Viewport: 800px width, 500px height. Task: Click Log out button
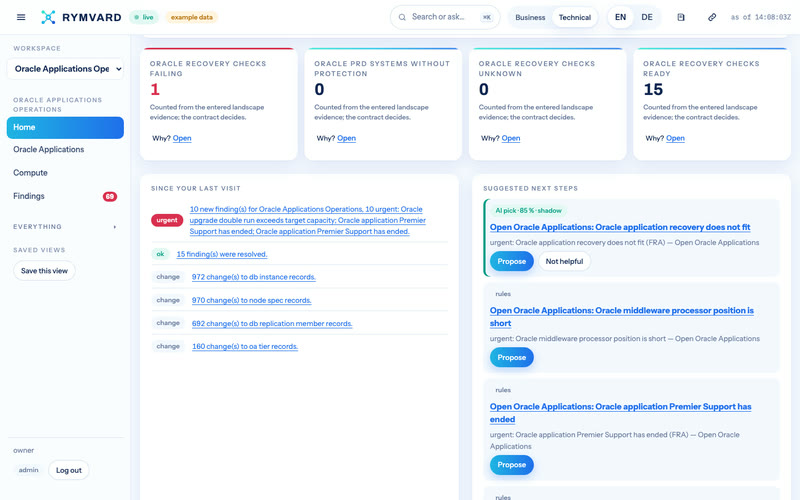pos(69,470)
